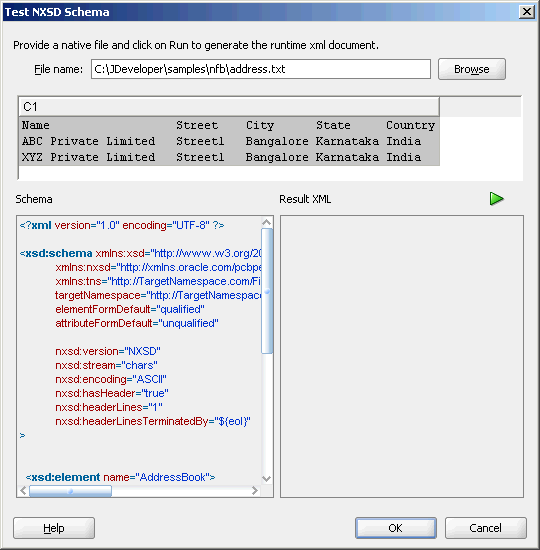This screenshot has width=540, height=550.
Task: Select the XYZ Private Limited data row
Action: (229, 157)
